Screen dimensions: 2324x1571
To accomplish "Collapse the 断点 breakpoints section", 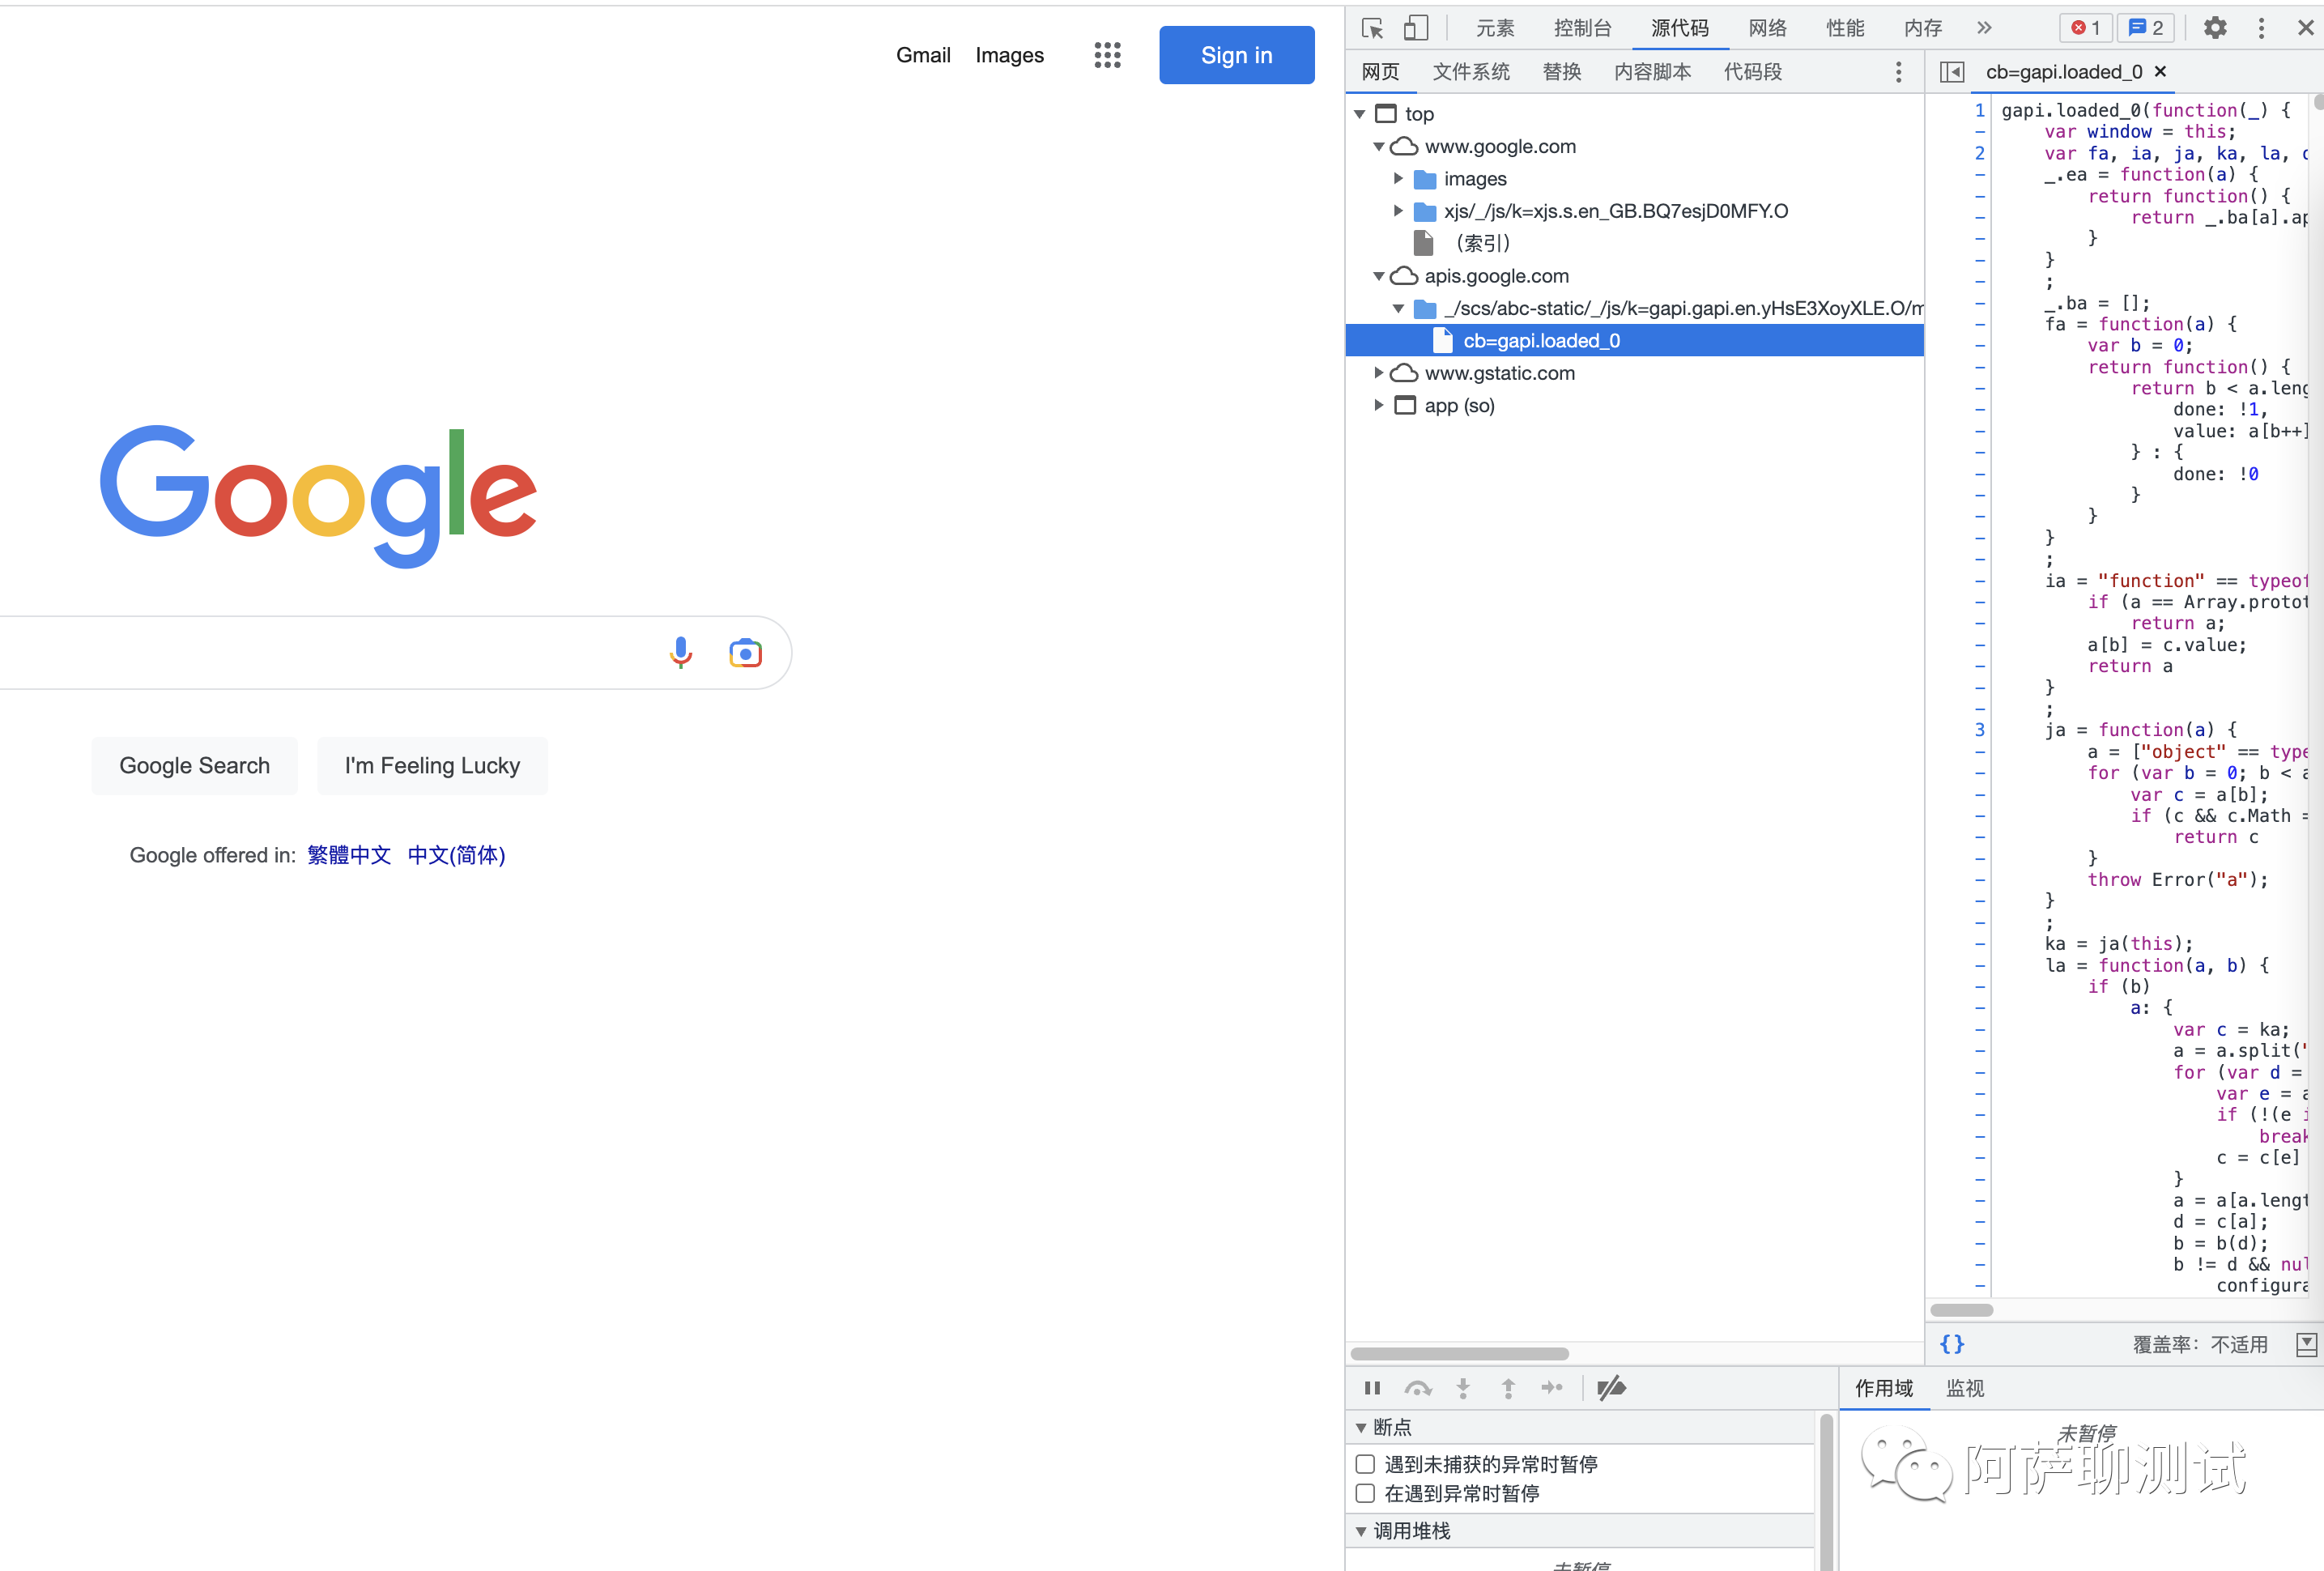I will click(x=1361, y=1428).
